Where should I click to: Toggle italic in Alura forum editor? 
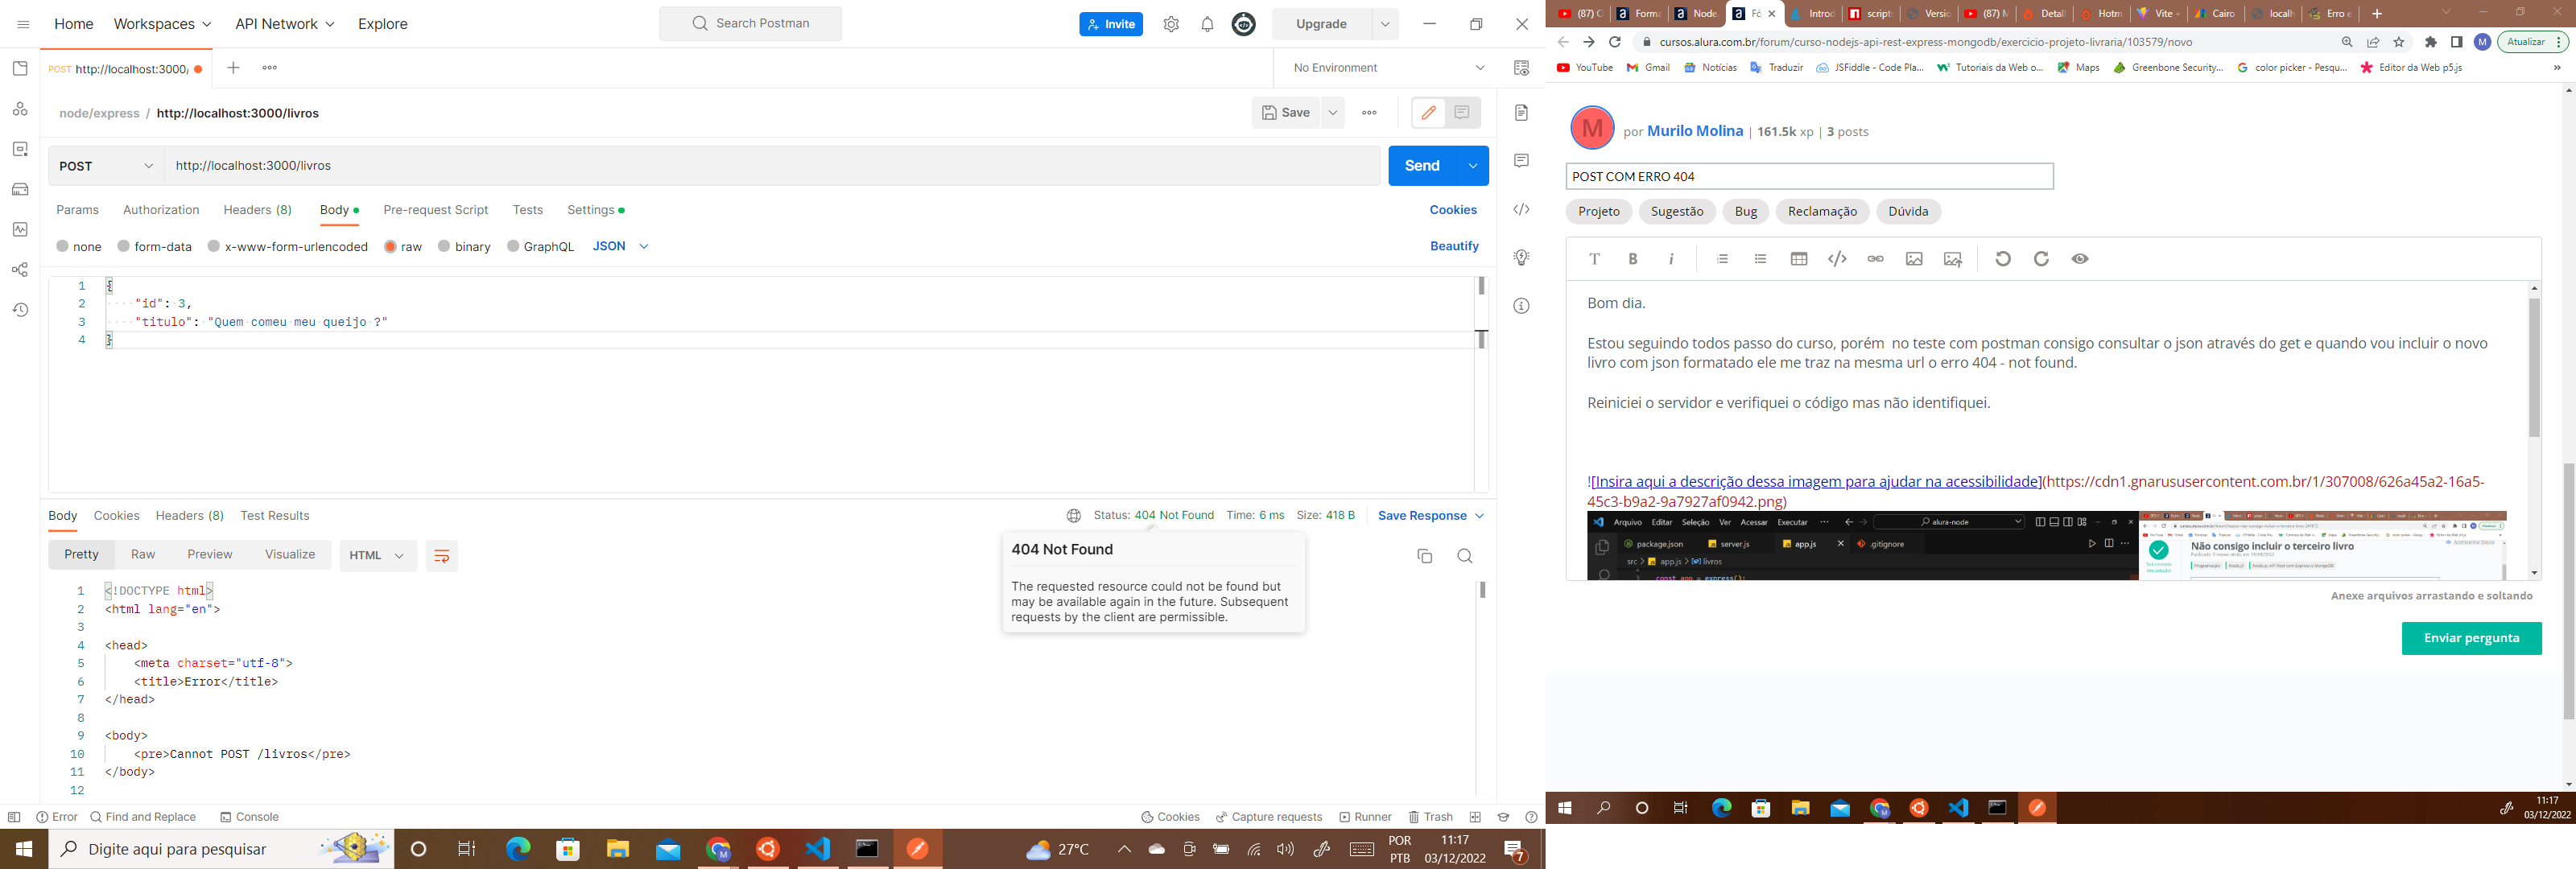1671,259
